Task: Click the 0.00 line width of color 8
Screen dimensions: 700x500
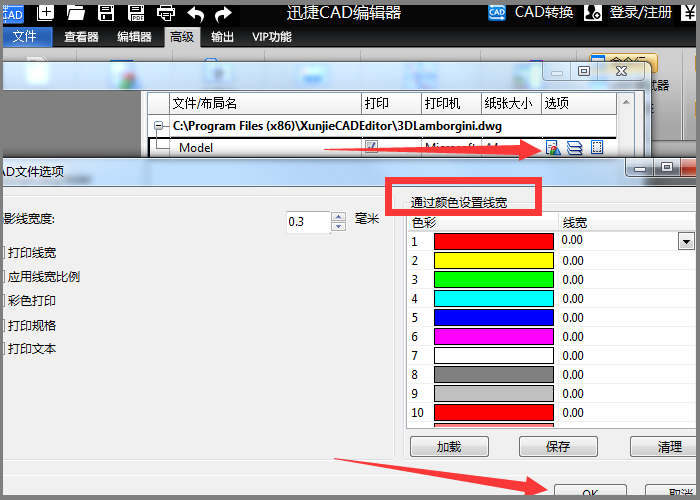Action: (573, 375)
